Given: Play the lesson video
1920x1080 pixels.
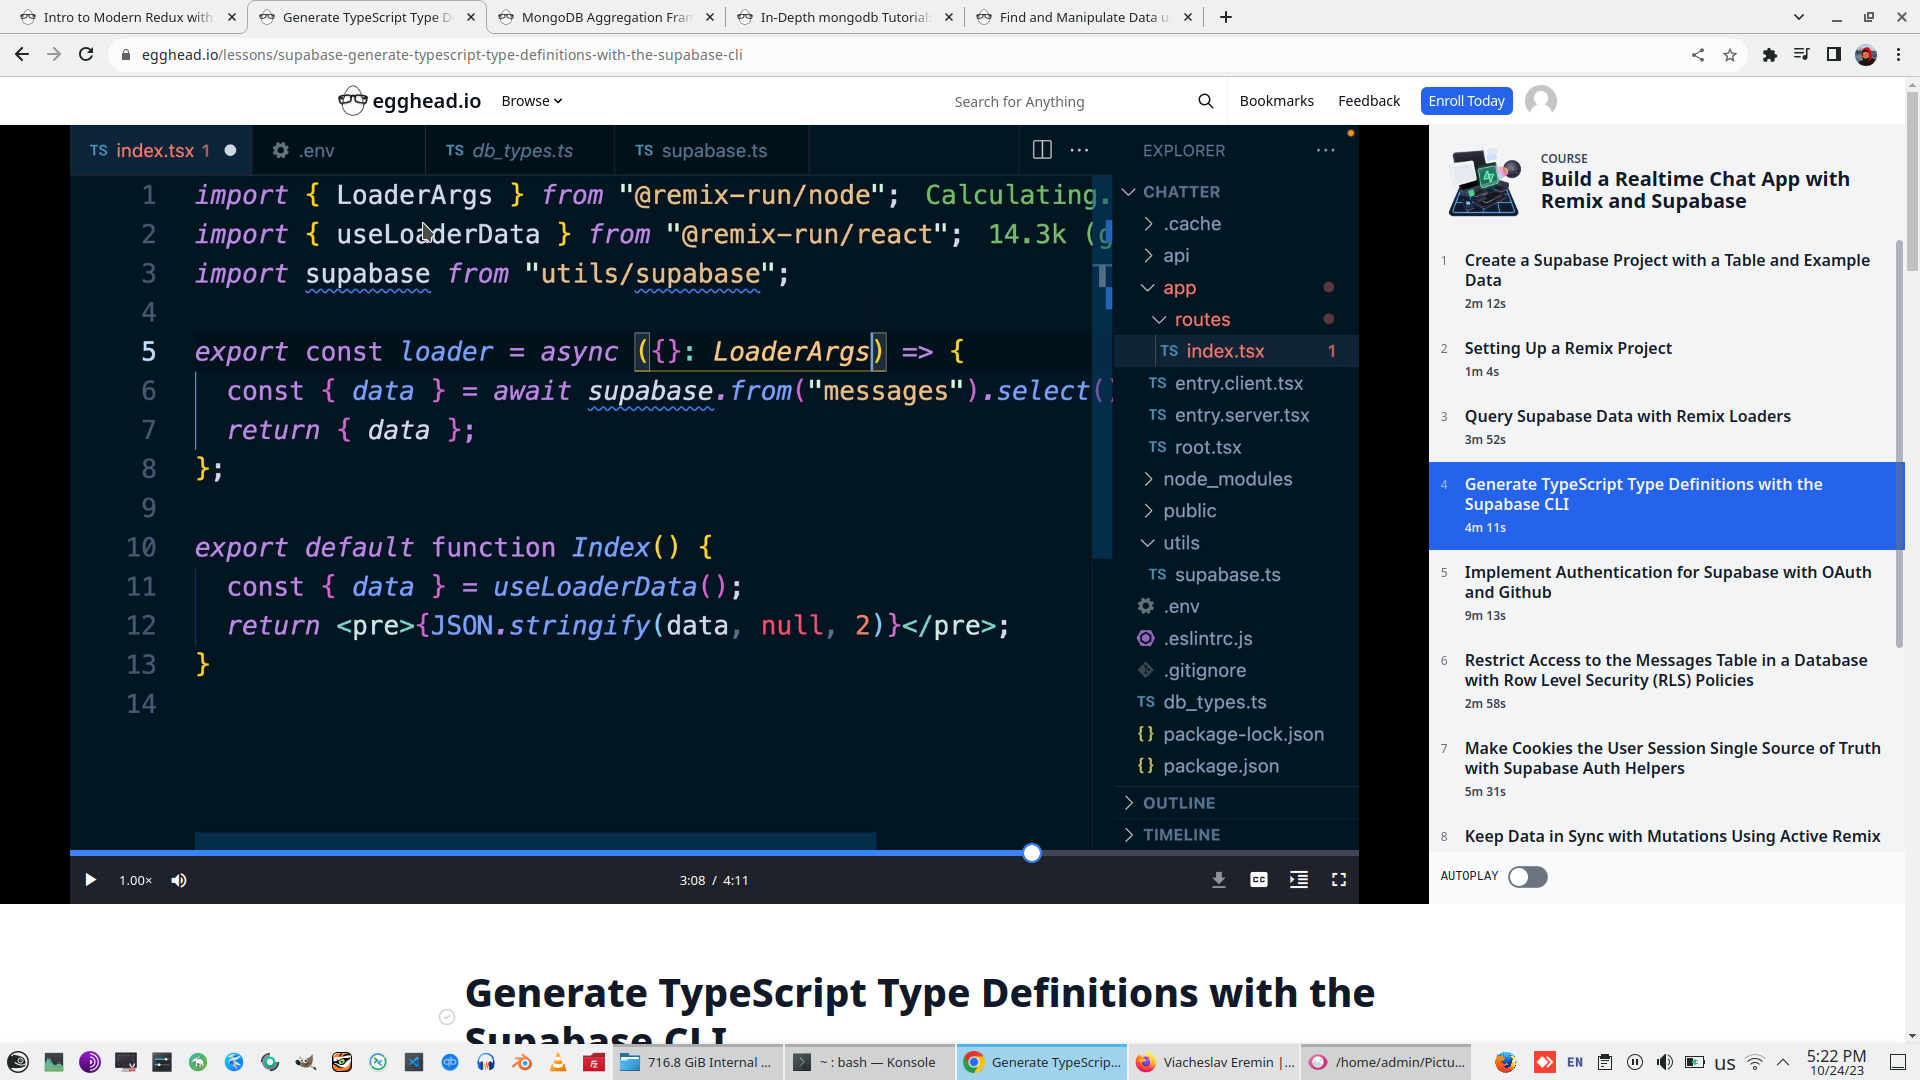Looking at the screenshot, I should [x=90, y=880].
